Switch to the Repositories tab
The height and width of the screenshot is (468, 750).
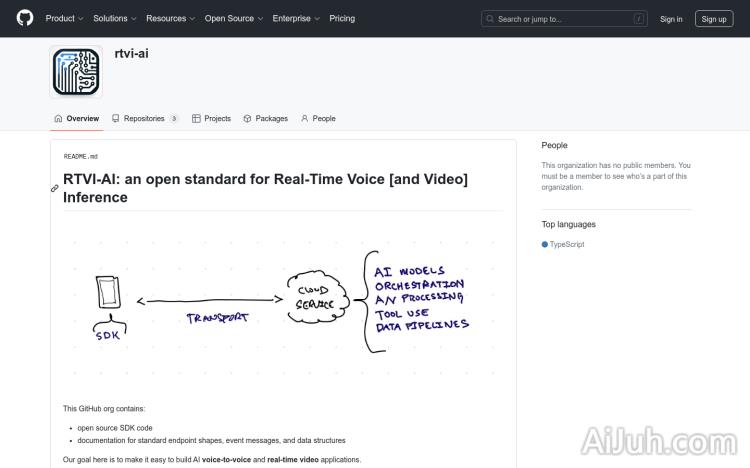click(145, 118)
